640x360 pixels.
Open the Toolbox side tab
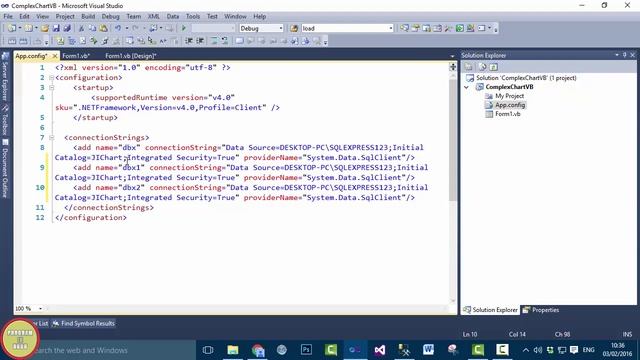coord(5,120)
